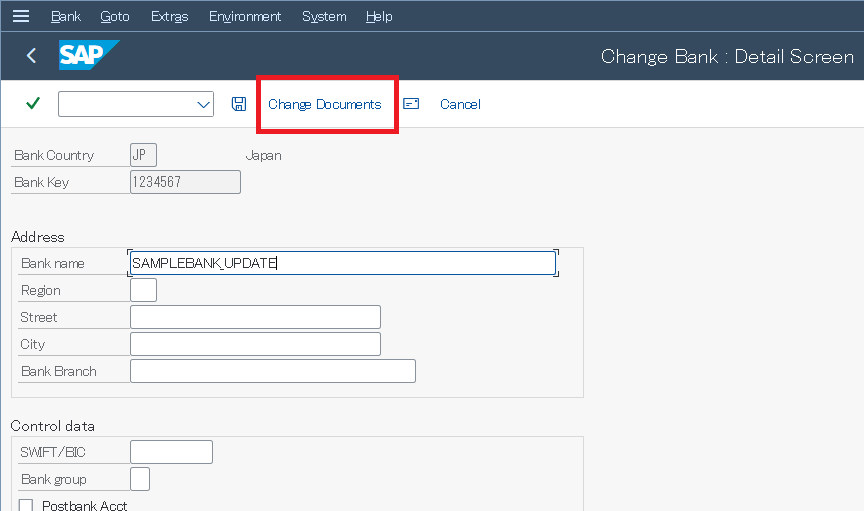This screenshot has height=511, width=864.
Task: Click the Street input field
Action: coord(255,317)
